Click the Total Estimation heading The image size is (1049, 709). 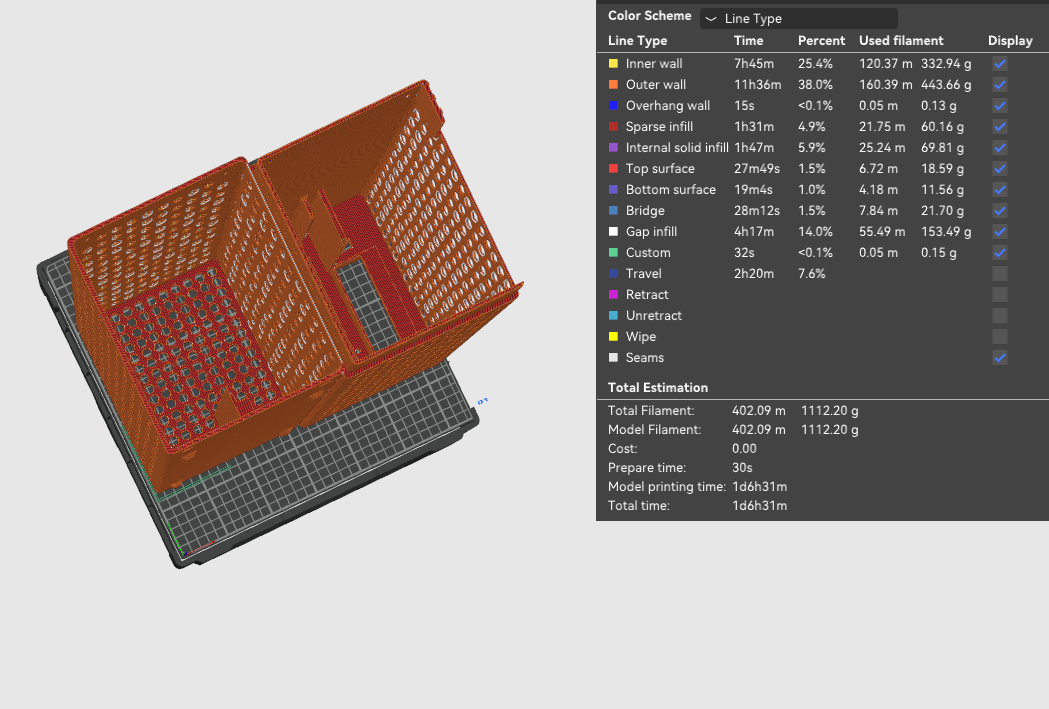tap(657, 387)
